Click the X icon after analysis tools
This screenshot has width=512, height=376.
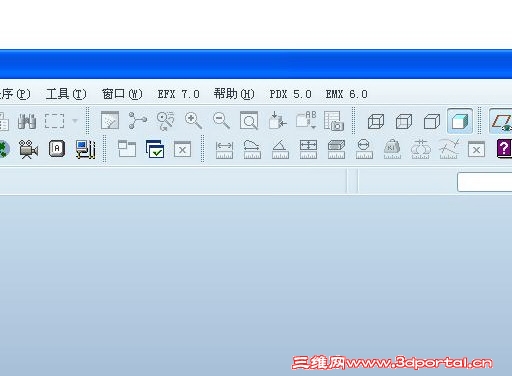point(476,149)
